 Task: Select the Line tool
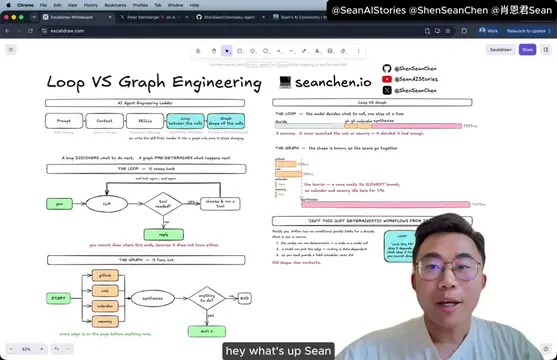coord(291,51)
